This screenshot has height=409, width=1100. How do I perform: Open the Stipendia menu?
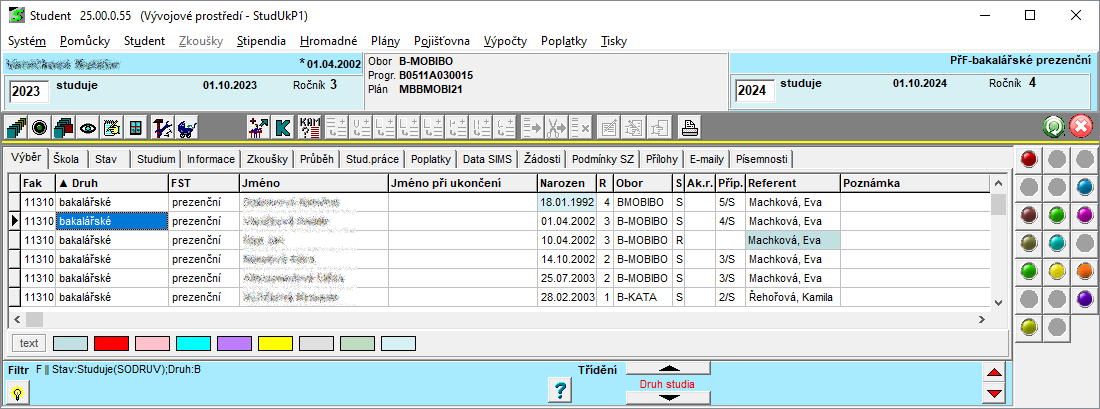[x=261, y=41]
